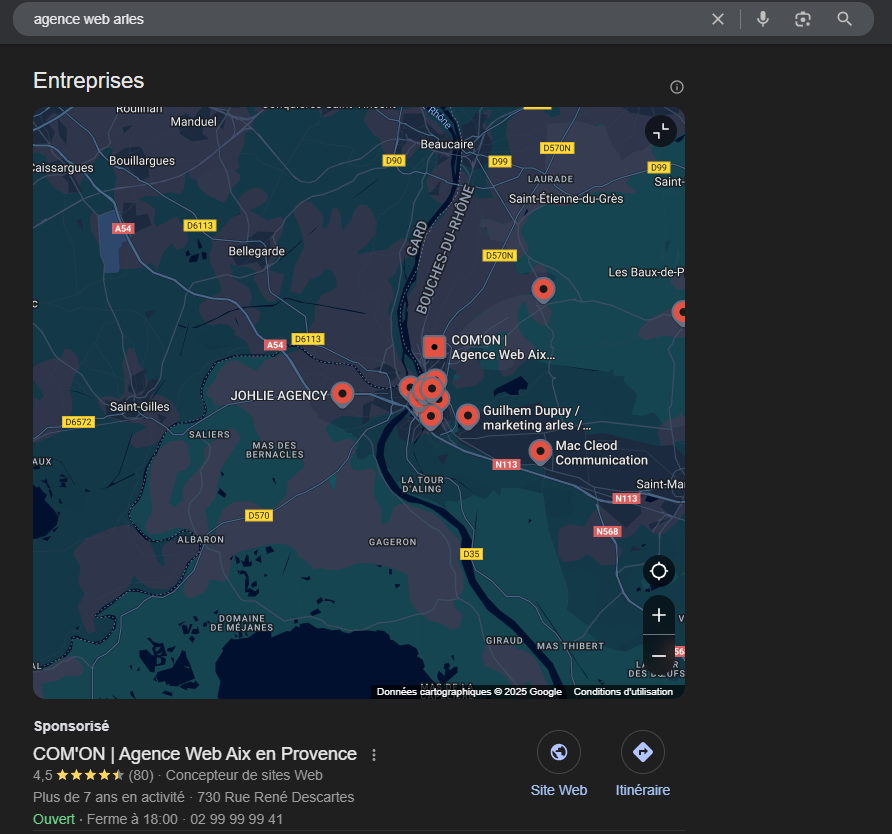
Task: Start voice search with microphone icon
Action: (763, 19)
